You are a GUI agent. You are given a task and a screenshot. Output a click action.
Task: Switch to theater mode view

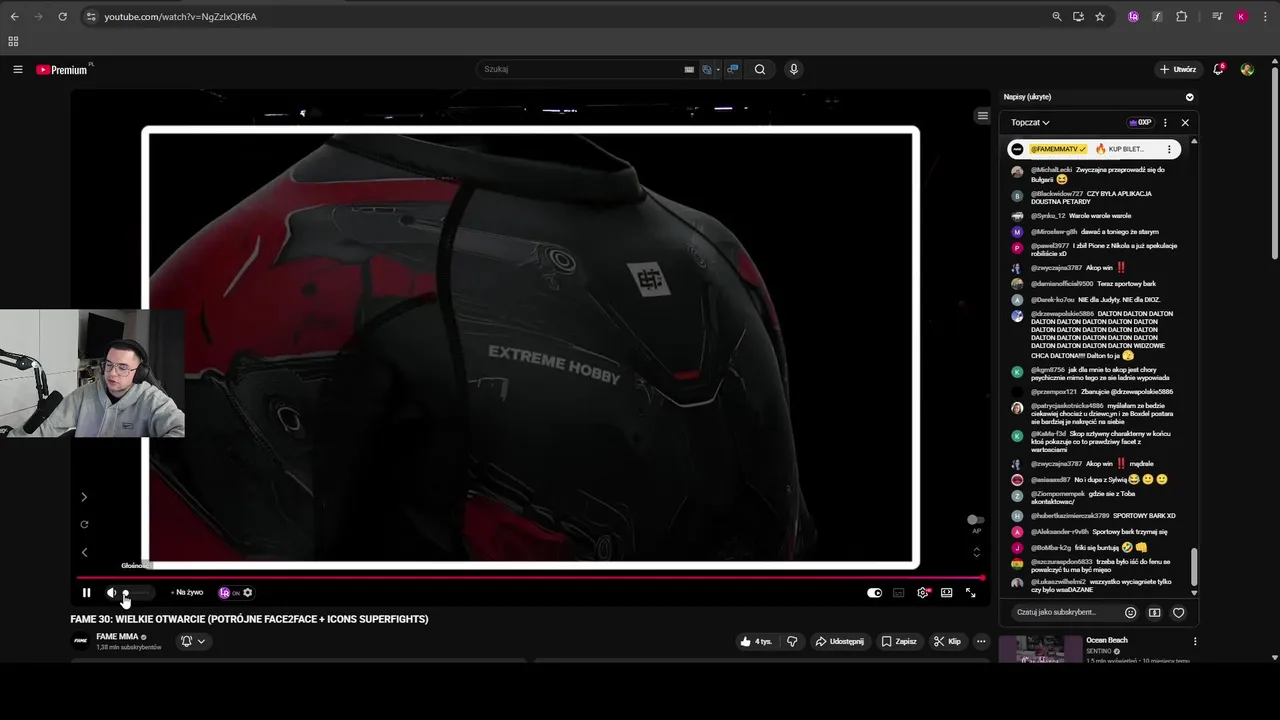[x=947, y=593]
